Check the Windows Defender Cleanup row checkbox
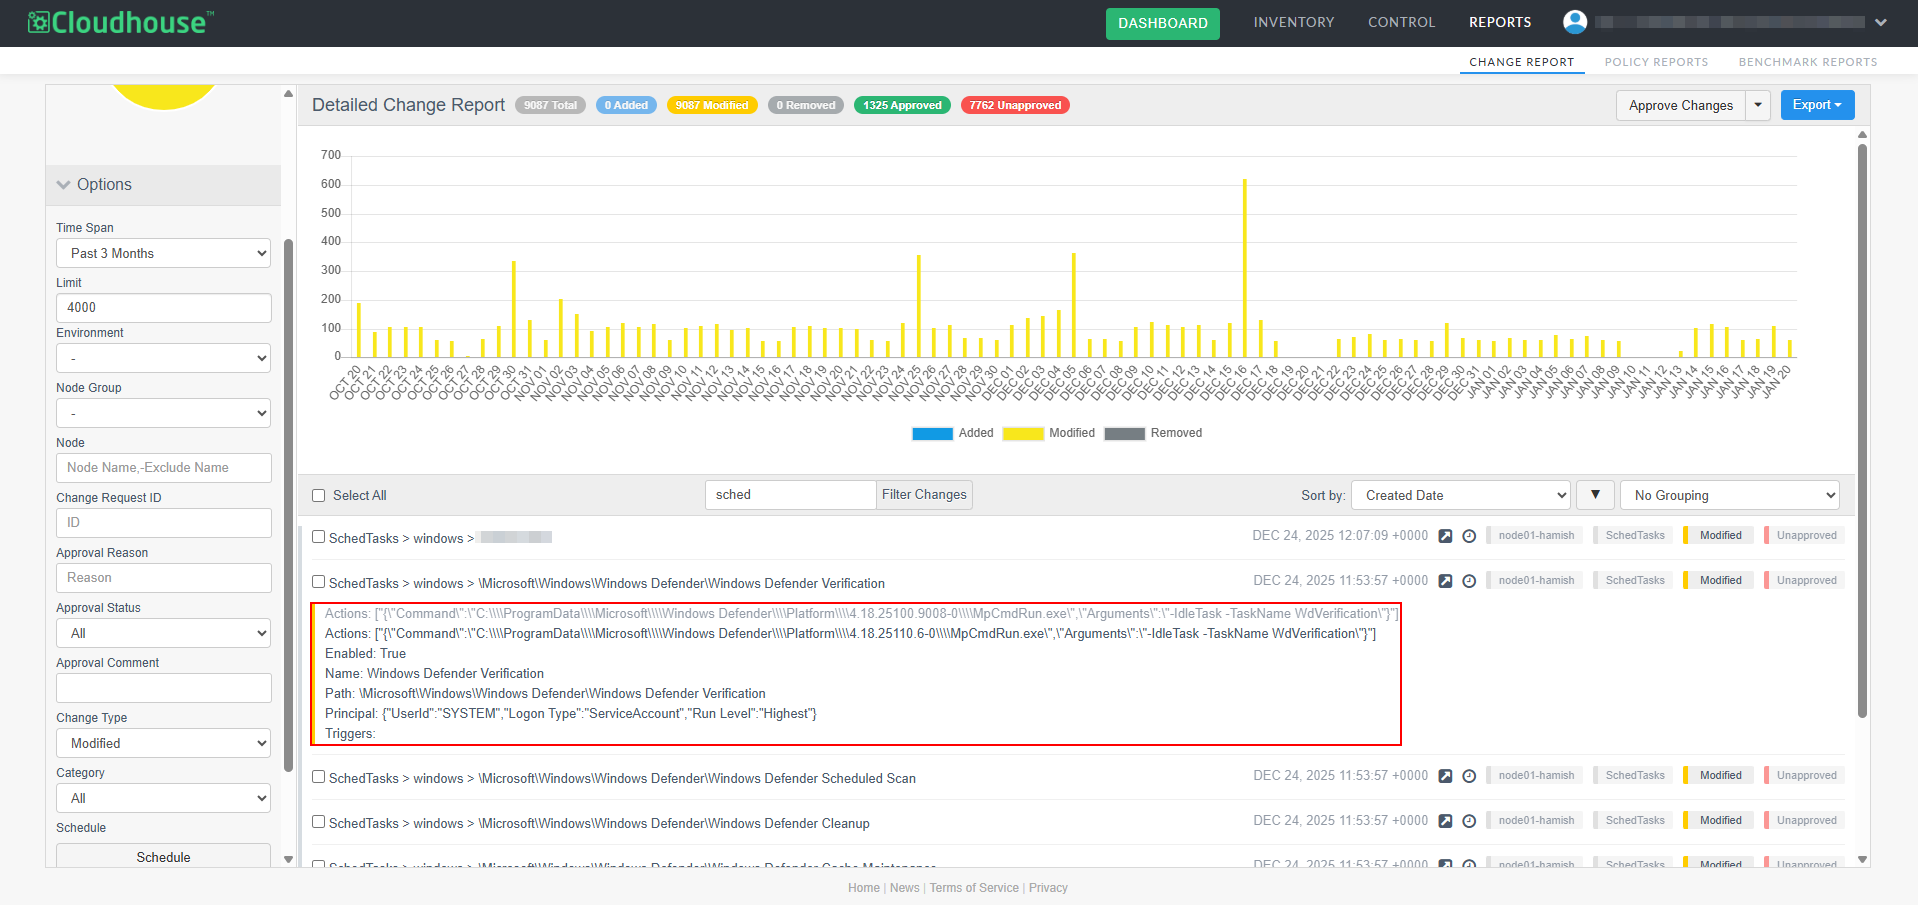Screen dimensions: 1918x905 point(319,822)
